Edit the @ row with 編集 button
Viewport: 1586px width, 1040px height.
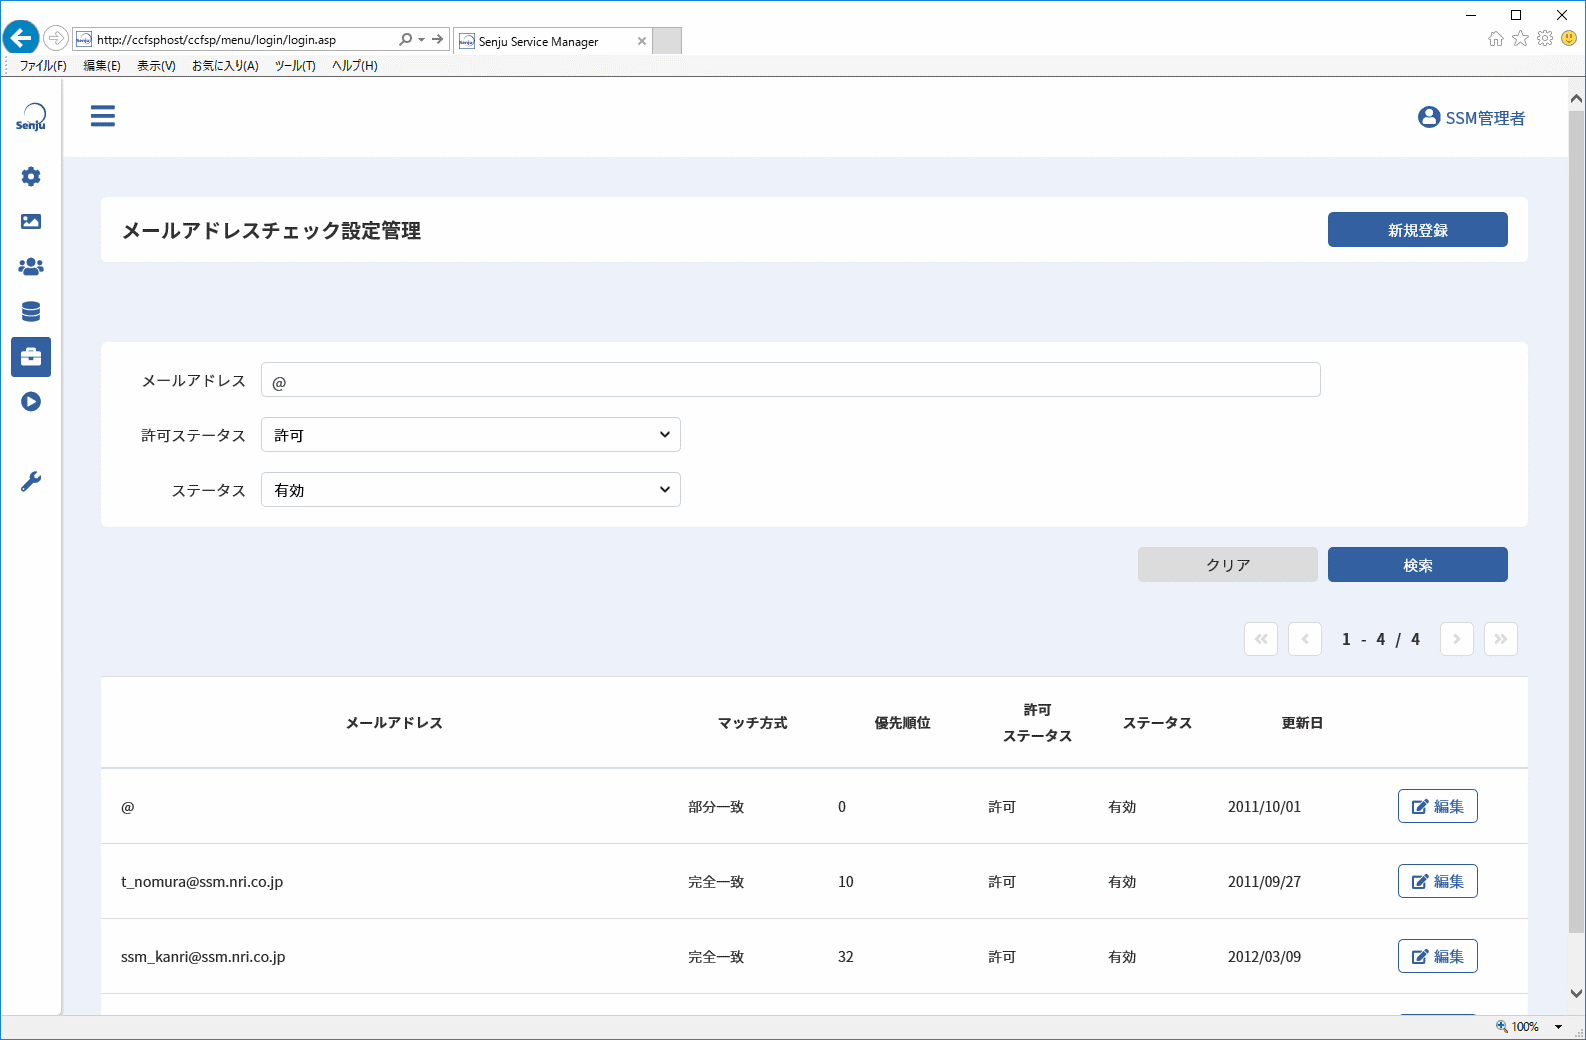(x=1438, y=806)
